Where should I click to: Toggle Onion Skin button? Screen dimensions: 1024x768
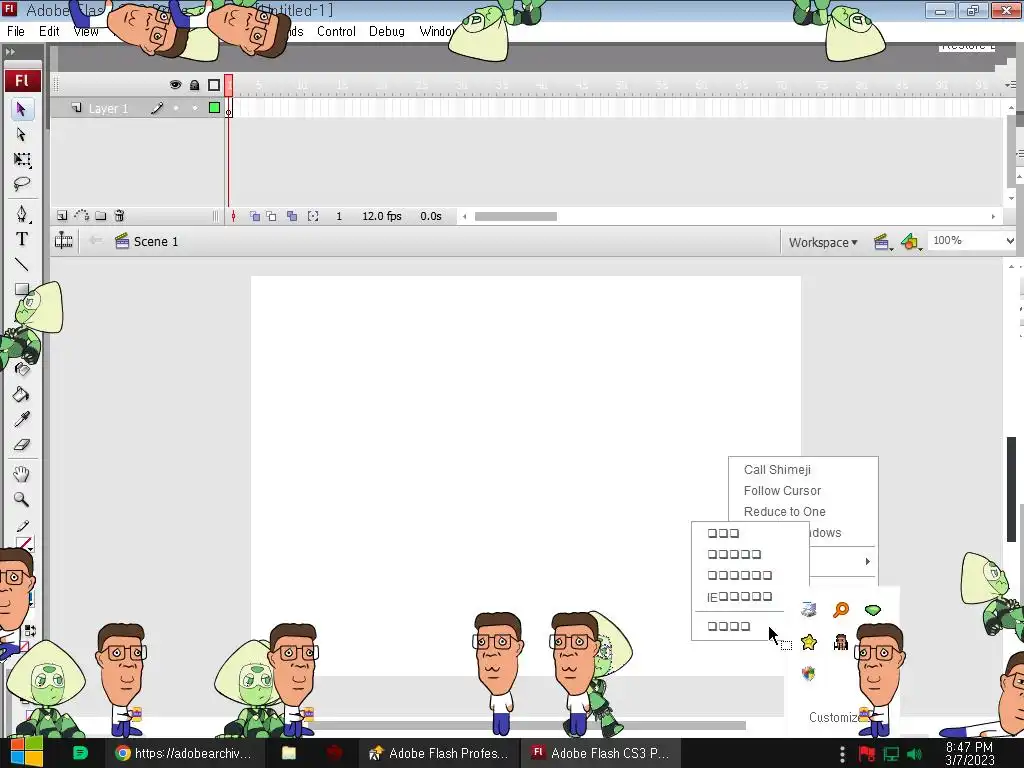coord(255,216)
